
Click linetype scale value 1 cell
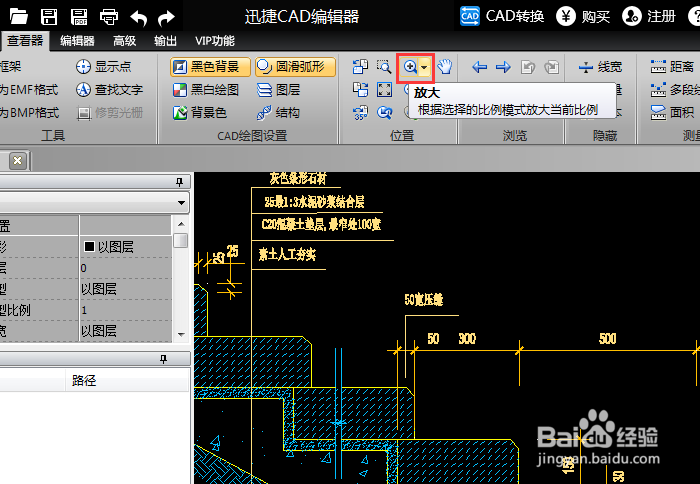[x=125, y=310]
